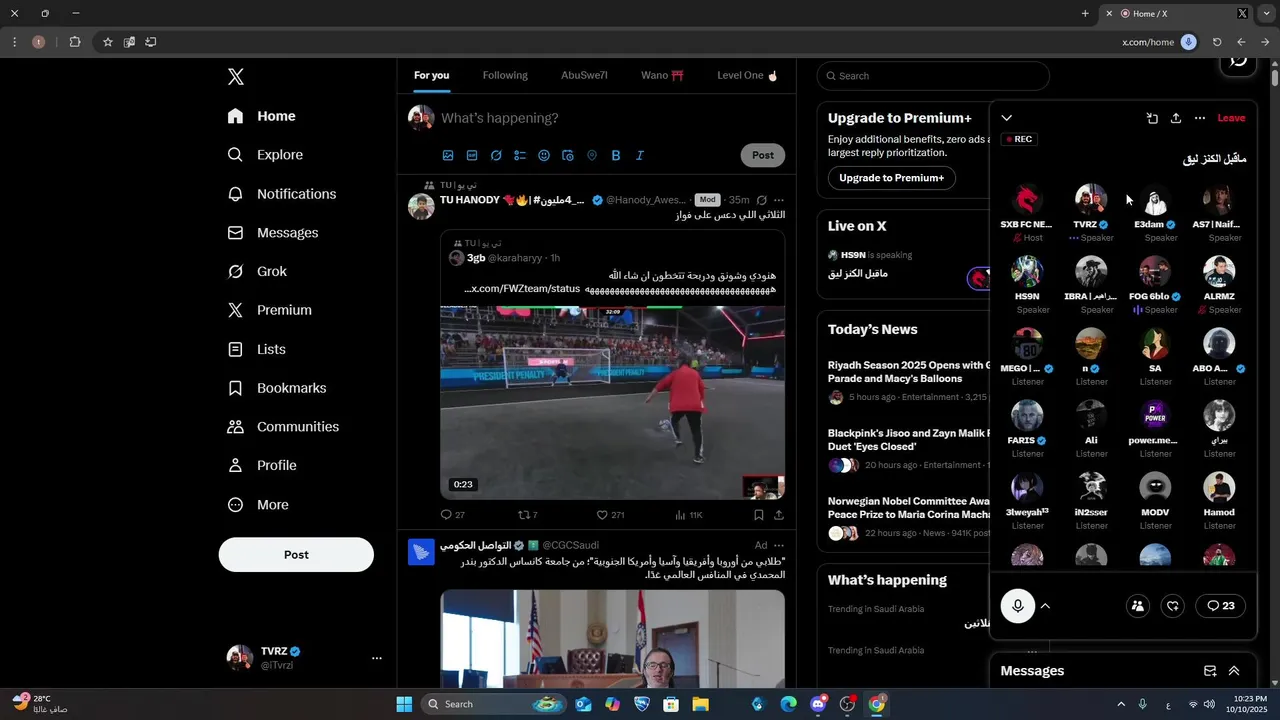Play the penalty kick video

point(612,402)
